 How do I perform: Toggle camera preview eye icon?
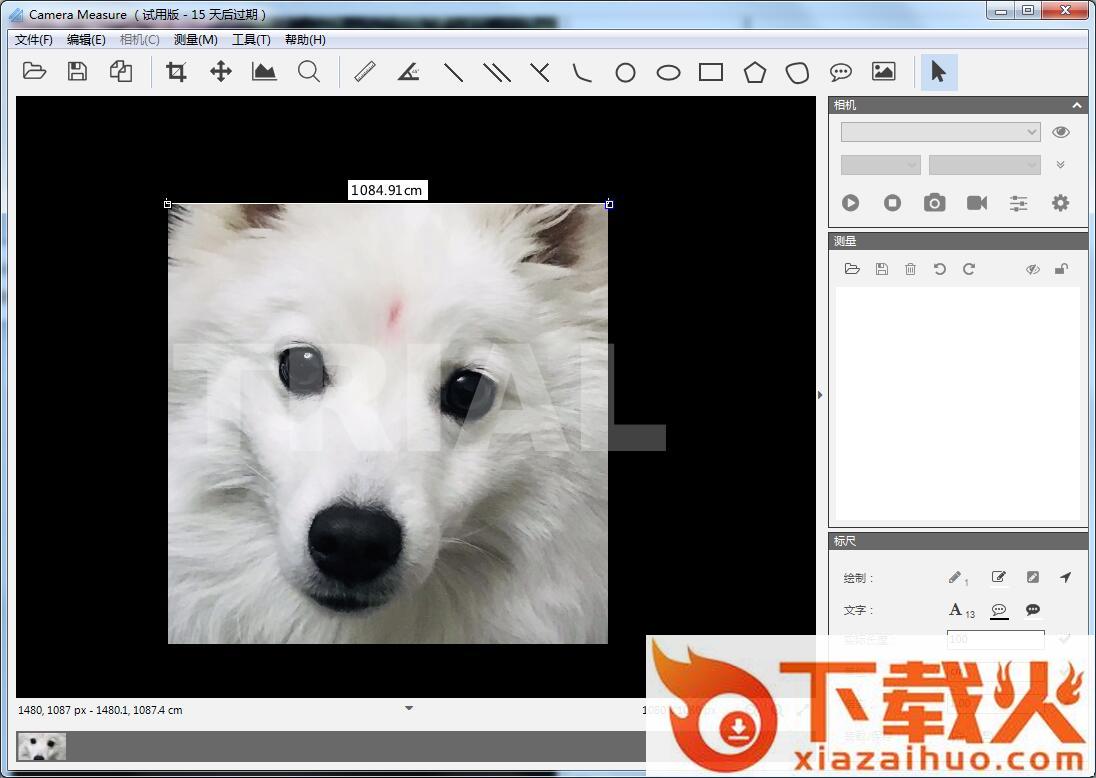coord(1061,132)
